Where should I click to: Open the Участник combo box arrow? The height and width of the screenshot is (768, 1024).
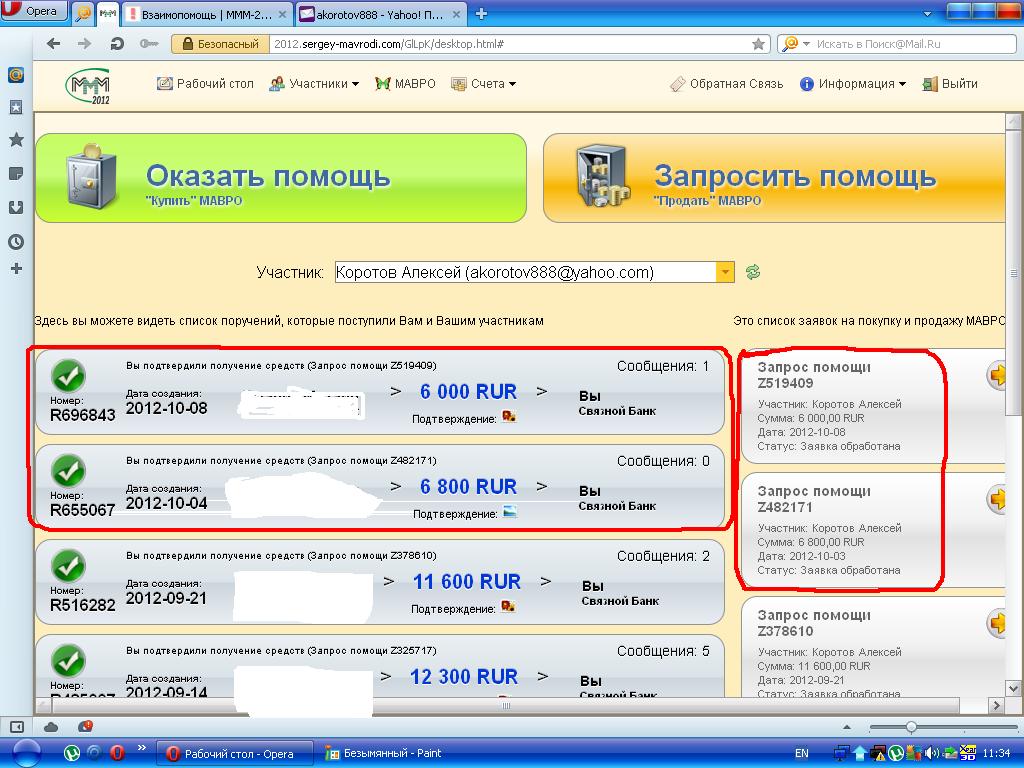(725, 272)
